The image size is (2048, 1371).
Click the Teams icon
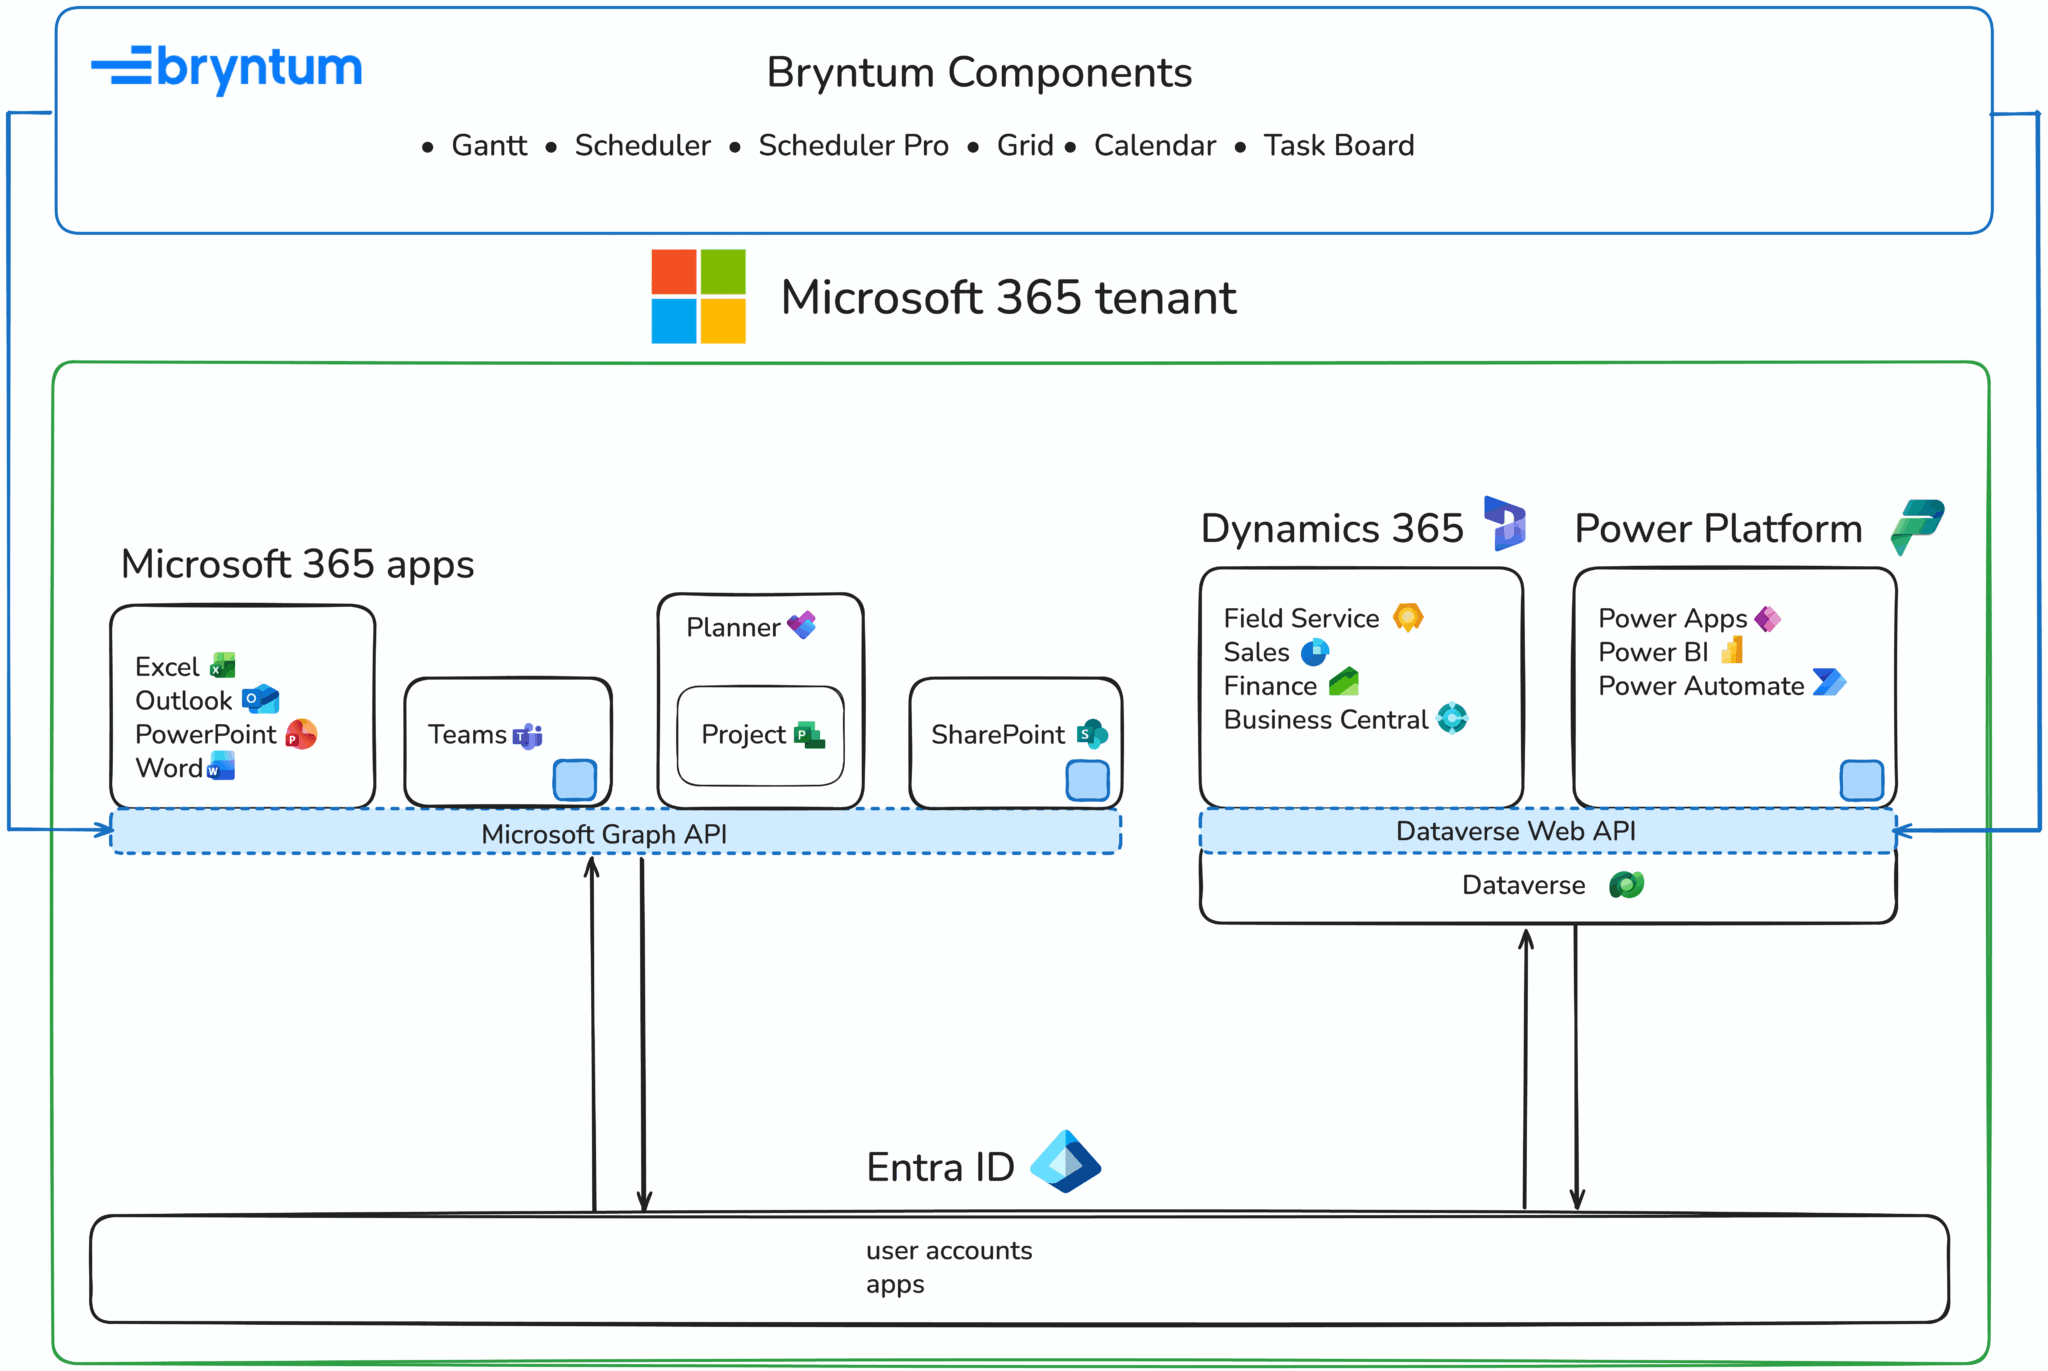[x=527, y=736]
